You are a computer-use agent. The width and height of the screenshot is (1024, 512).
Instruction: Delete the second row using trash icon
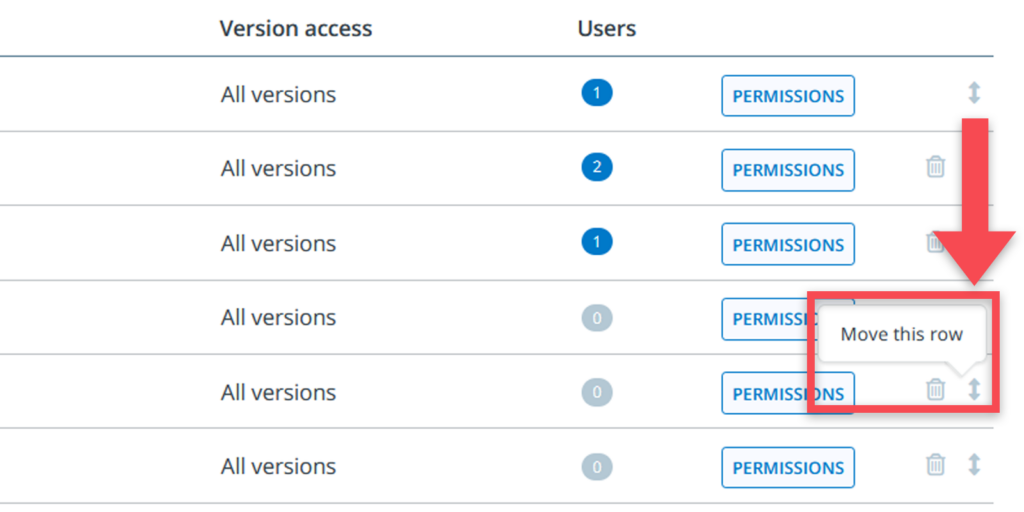click(x=935, y=167)
